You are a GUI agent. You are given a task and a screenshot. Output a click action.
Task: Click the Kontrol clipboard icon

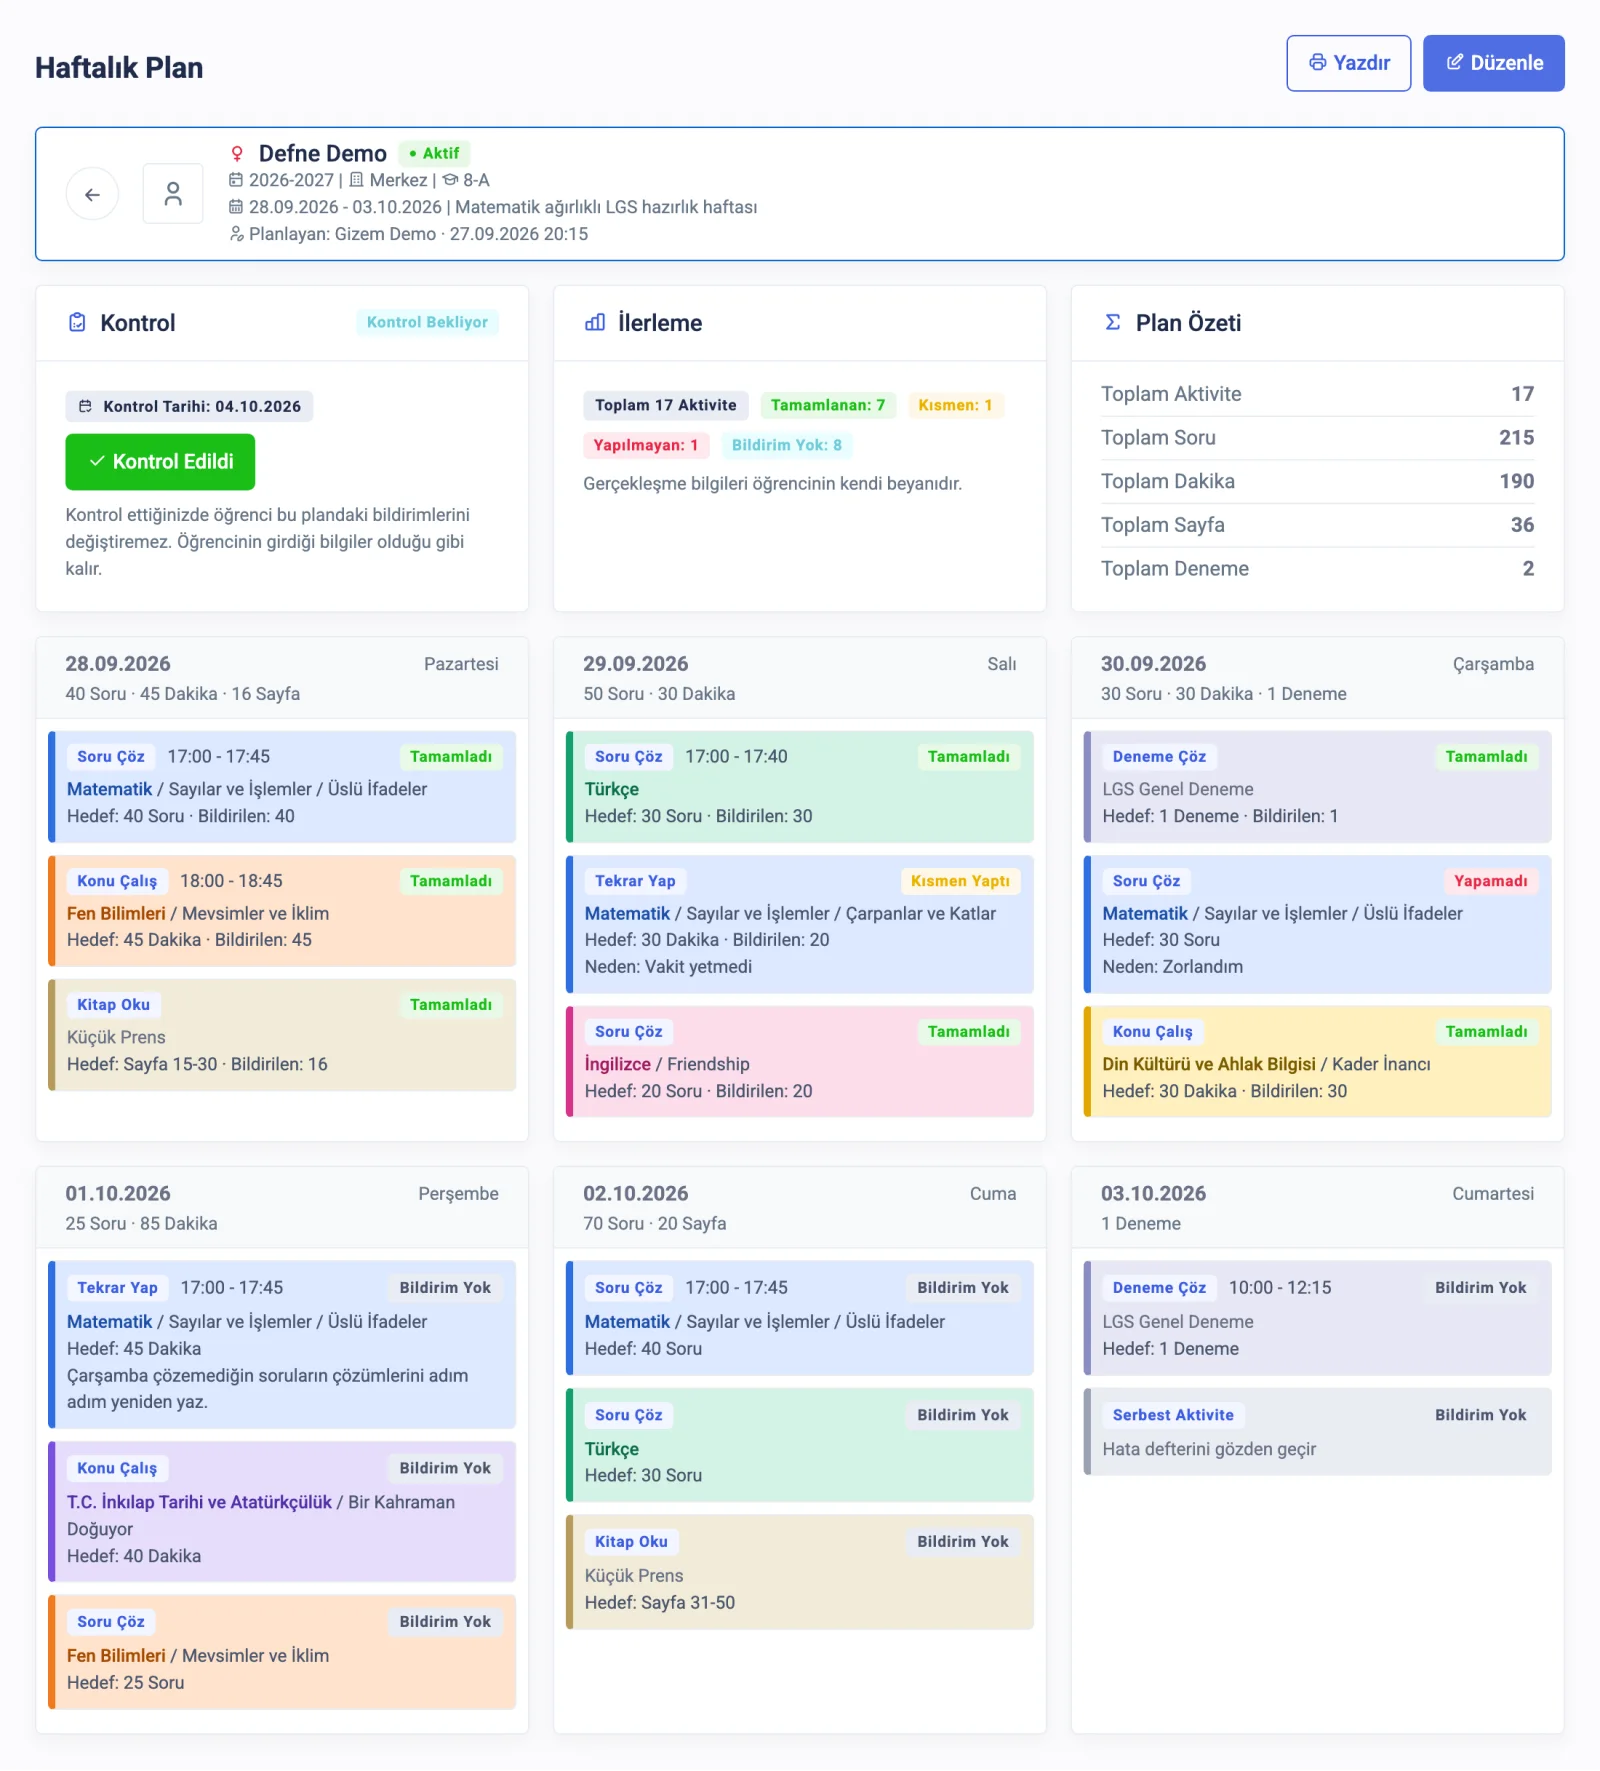click(77, 322)
